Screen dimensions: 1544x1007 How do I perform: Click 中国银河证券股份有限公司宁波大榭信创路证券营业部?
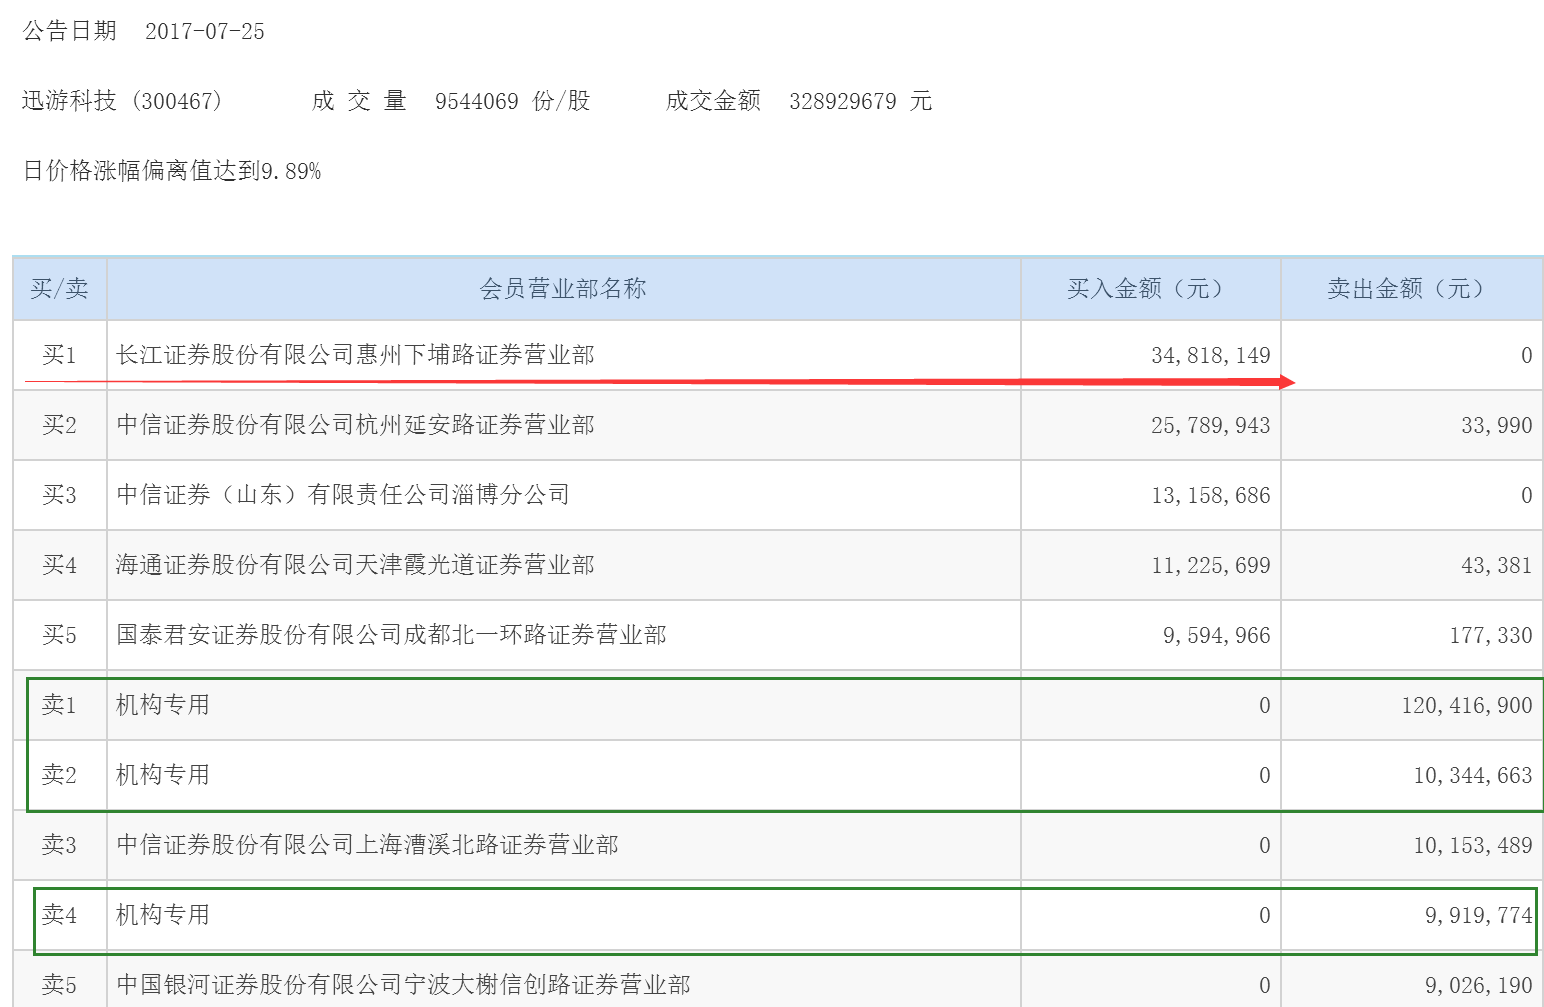coord(404,985)
